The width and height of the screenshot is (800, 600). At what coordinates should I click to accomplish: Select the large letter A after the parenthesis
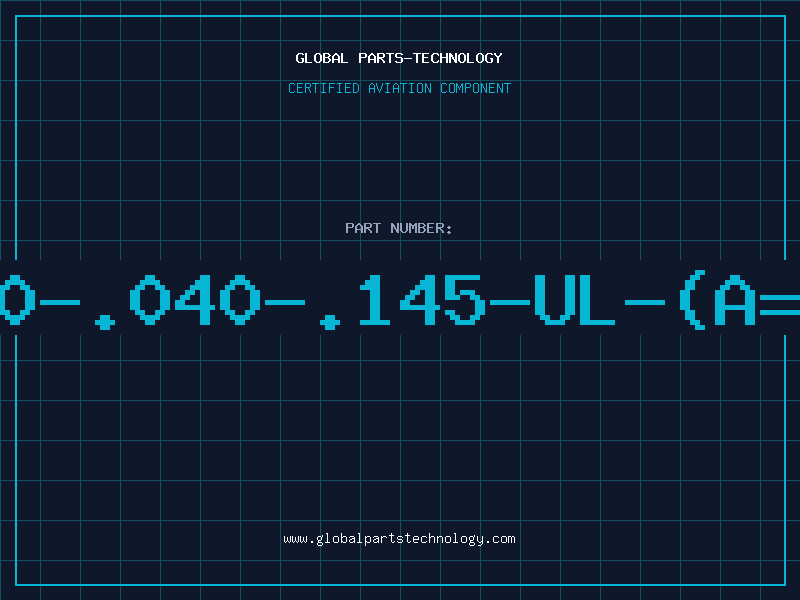tap(735, 299)
